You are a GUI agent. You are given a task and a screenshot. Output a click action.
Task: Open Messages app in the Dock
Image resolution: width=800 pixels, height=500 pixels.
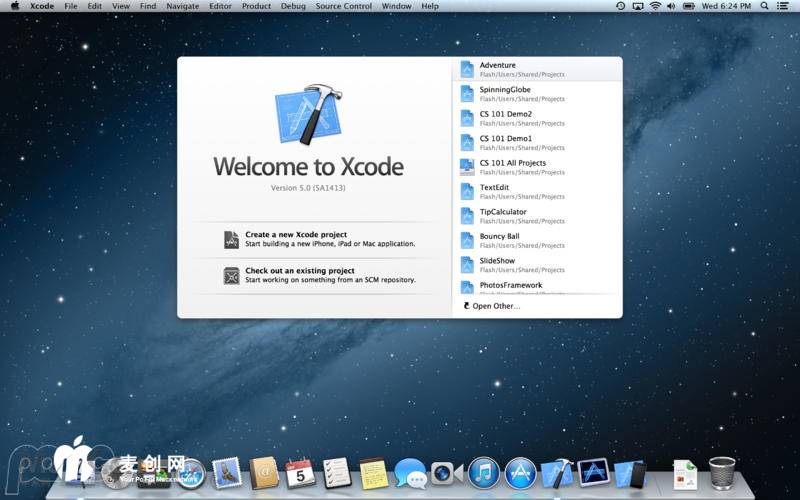click(410, 472)
